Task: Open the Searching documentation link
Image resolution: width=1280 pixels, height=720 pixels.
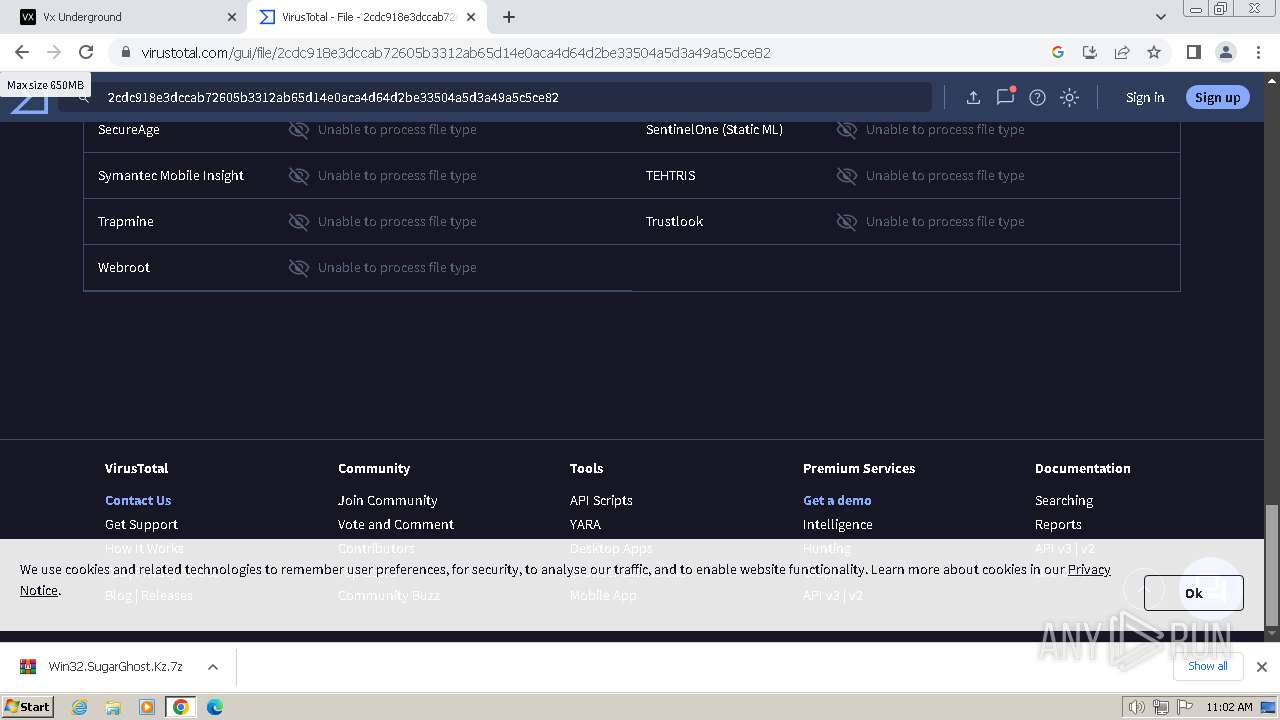Action: pos(1064,500)
